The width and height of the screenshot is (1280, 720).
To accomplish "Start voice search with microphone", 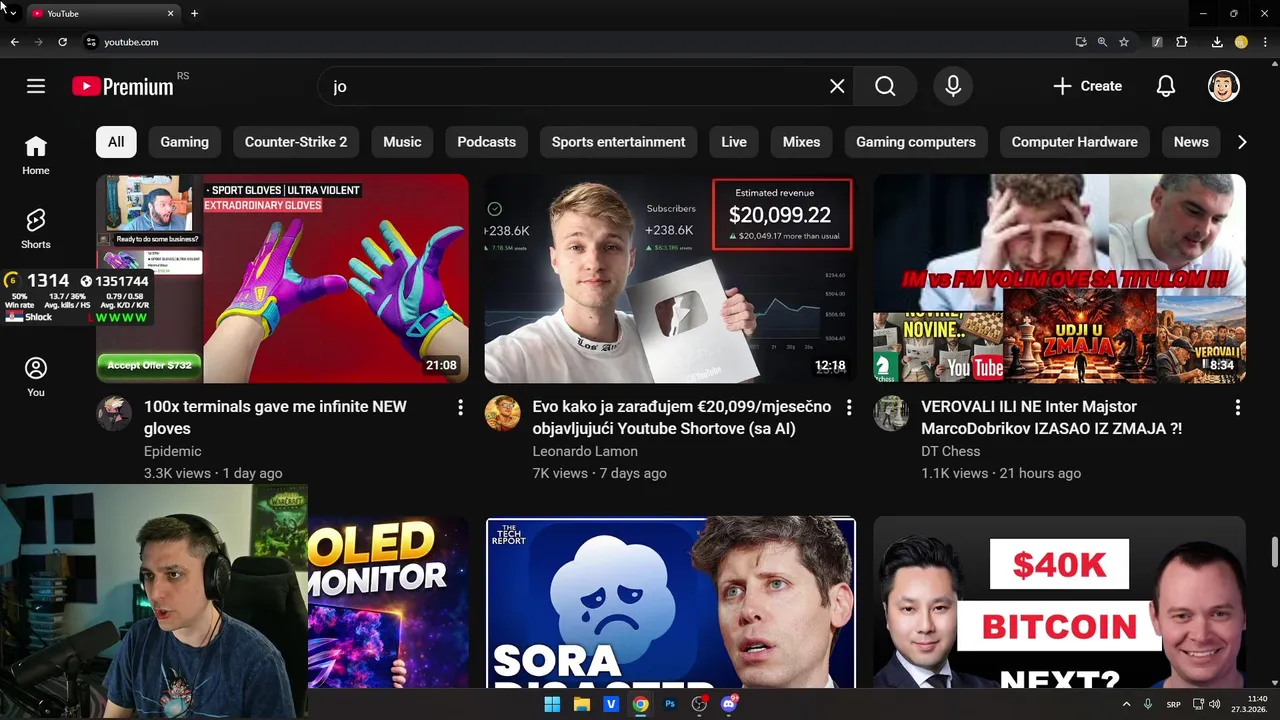I will [x=953, y=86].
